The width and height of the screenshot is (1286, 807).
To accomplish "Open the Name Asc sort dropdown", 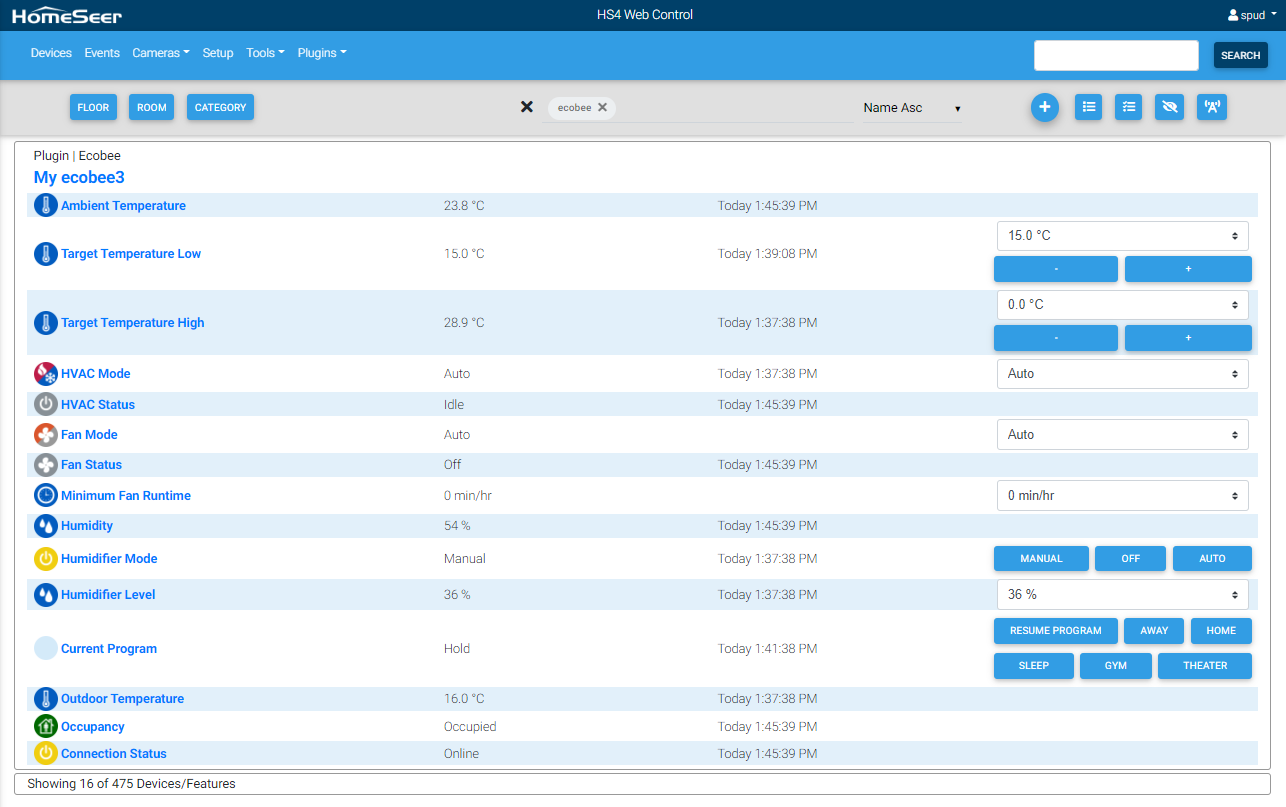I will [x=911, y=108].
